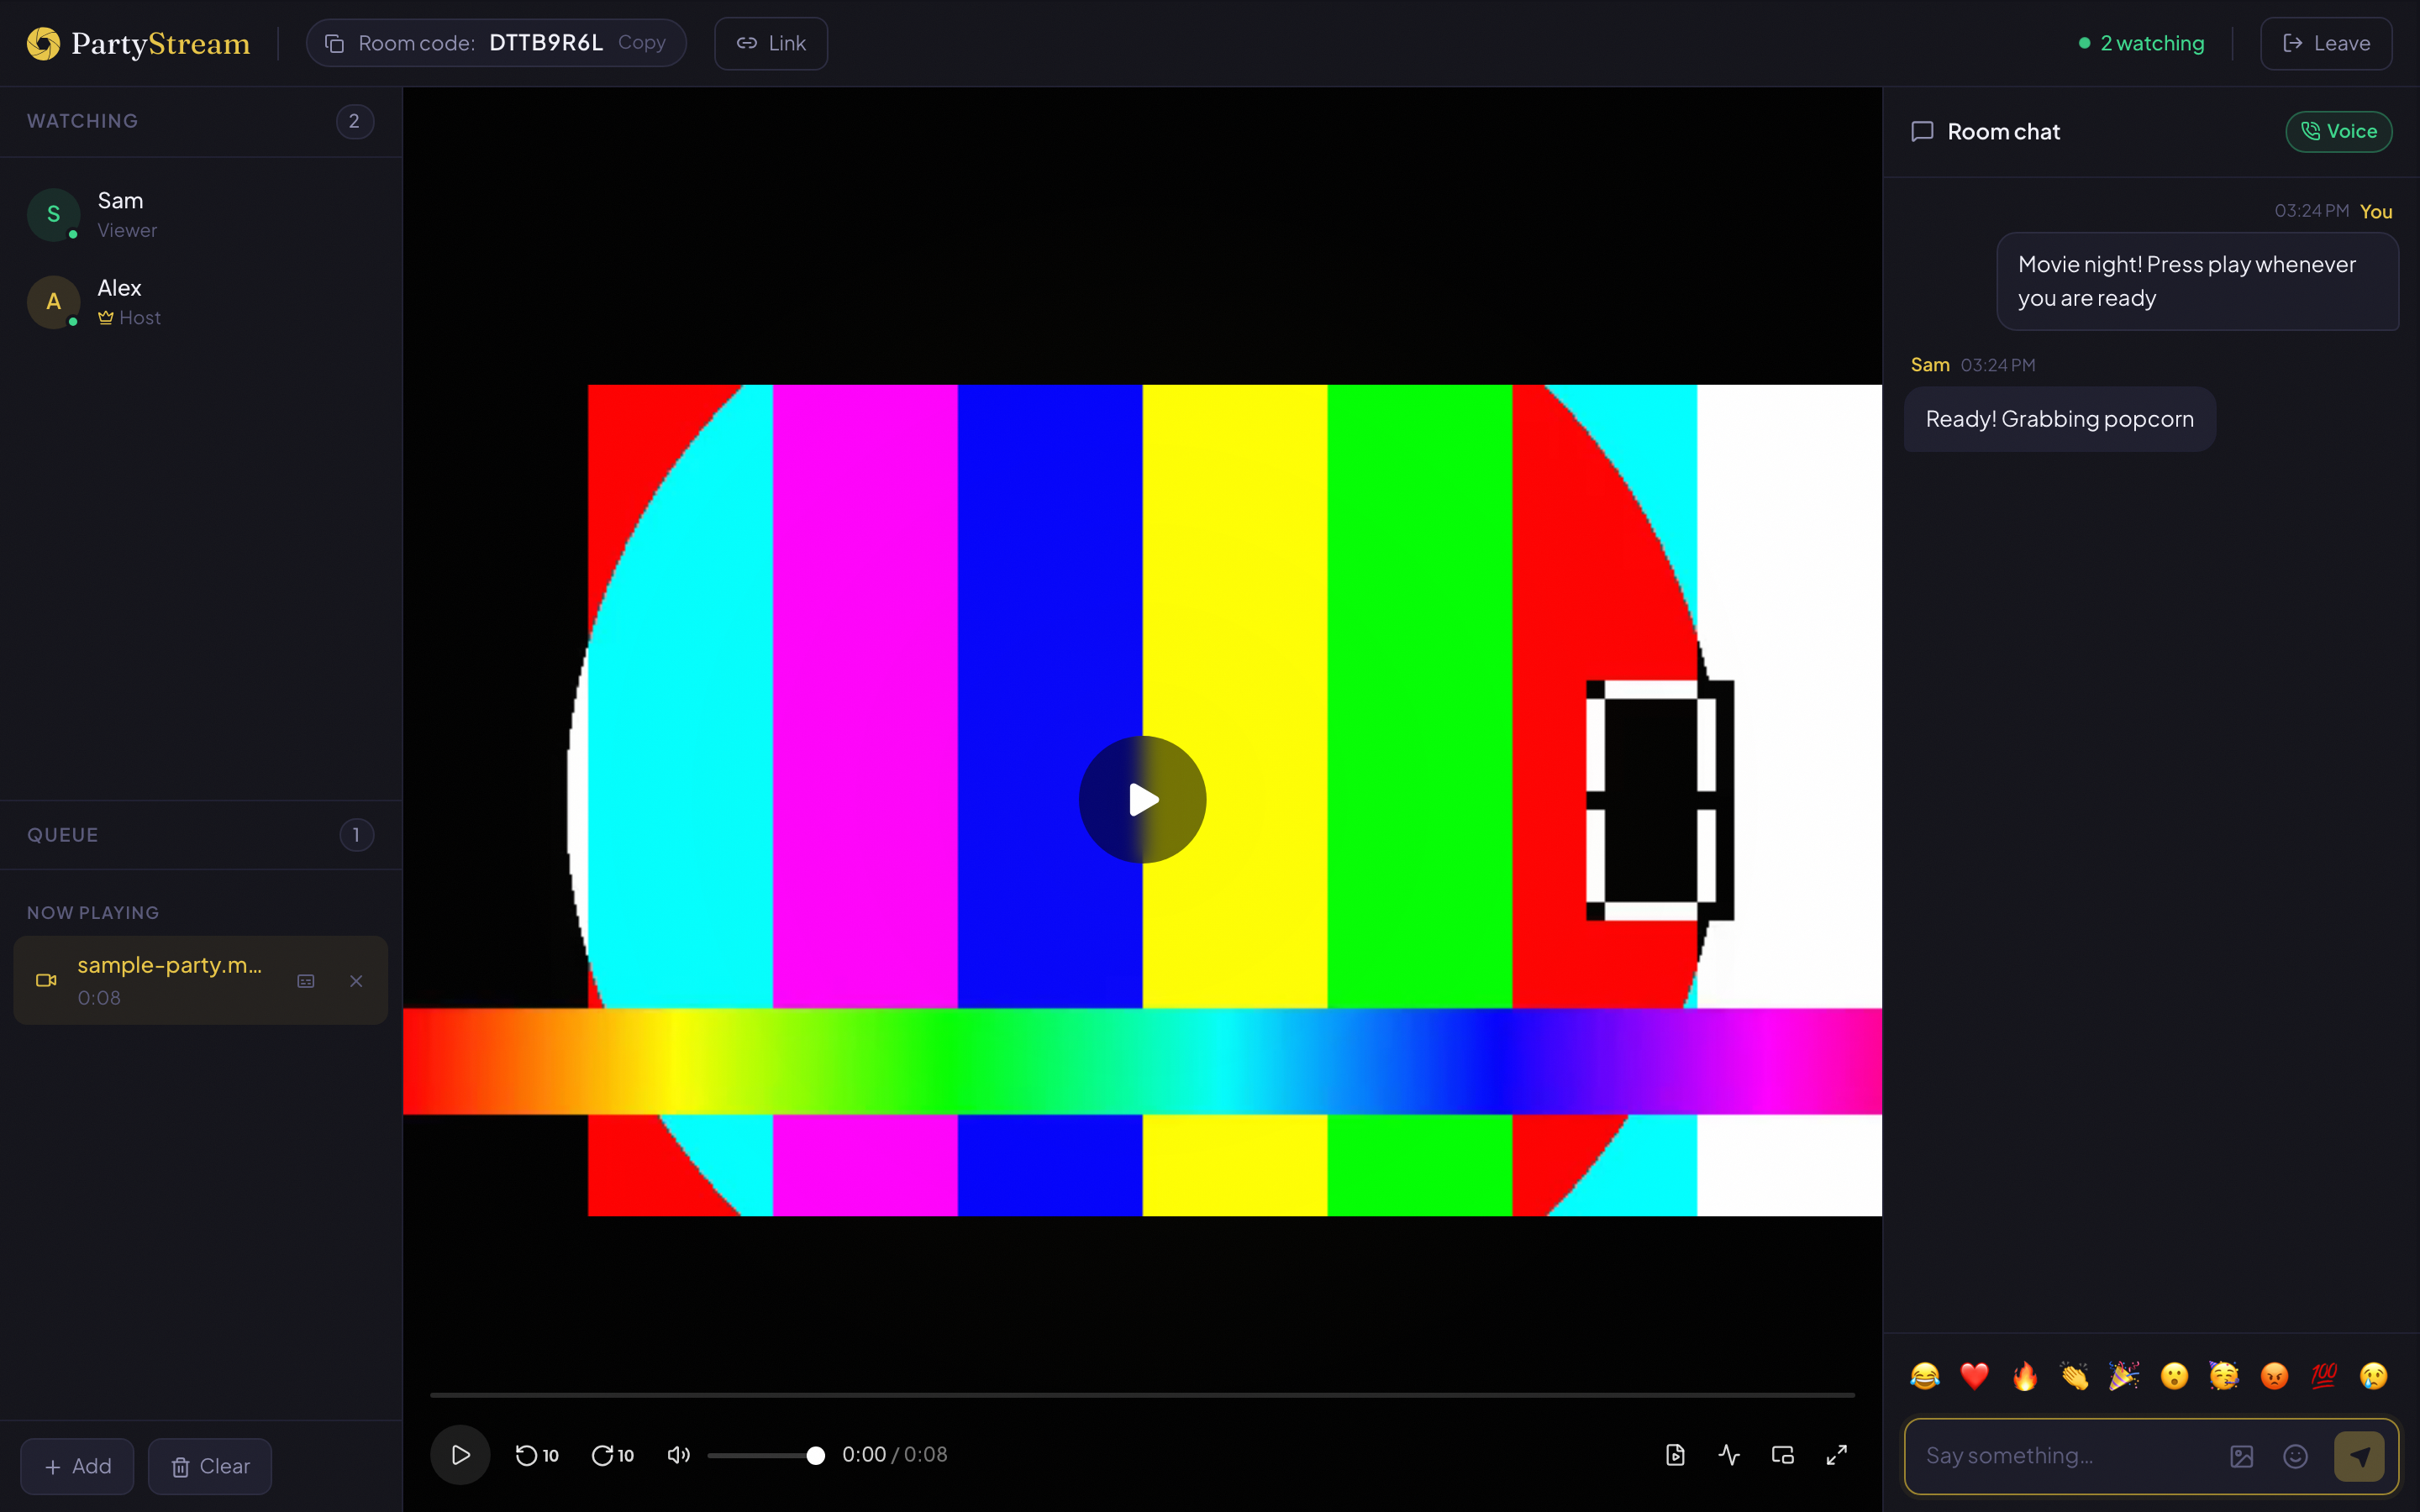The height and width of the screenshot is (1512, 2420).
Task: Start Voice chat
Action: (2339, 131)
